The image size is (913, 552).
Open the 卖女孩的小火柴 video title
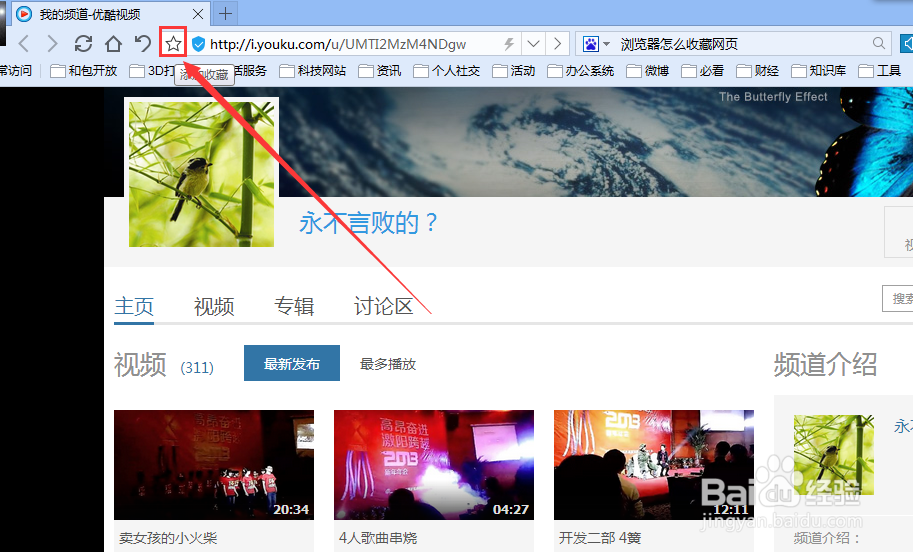[168, 538]
